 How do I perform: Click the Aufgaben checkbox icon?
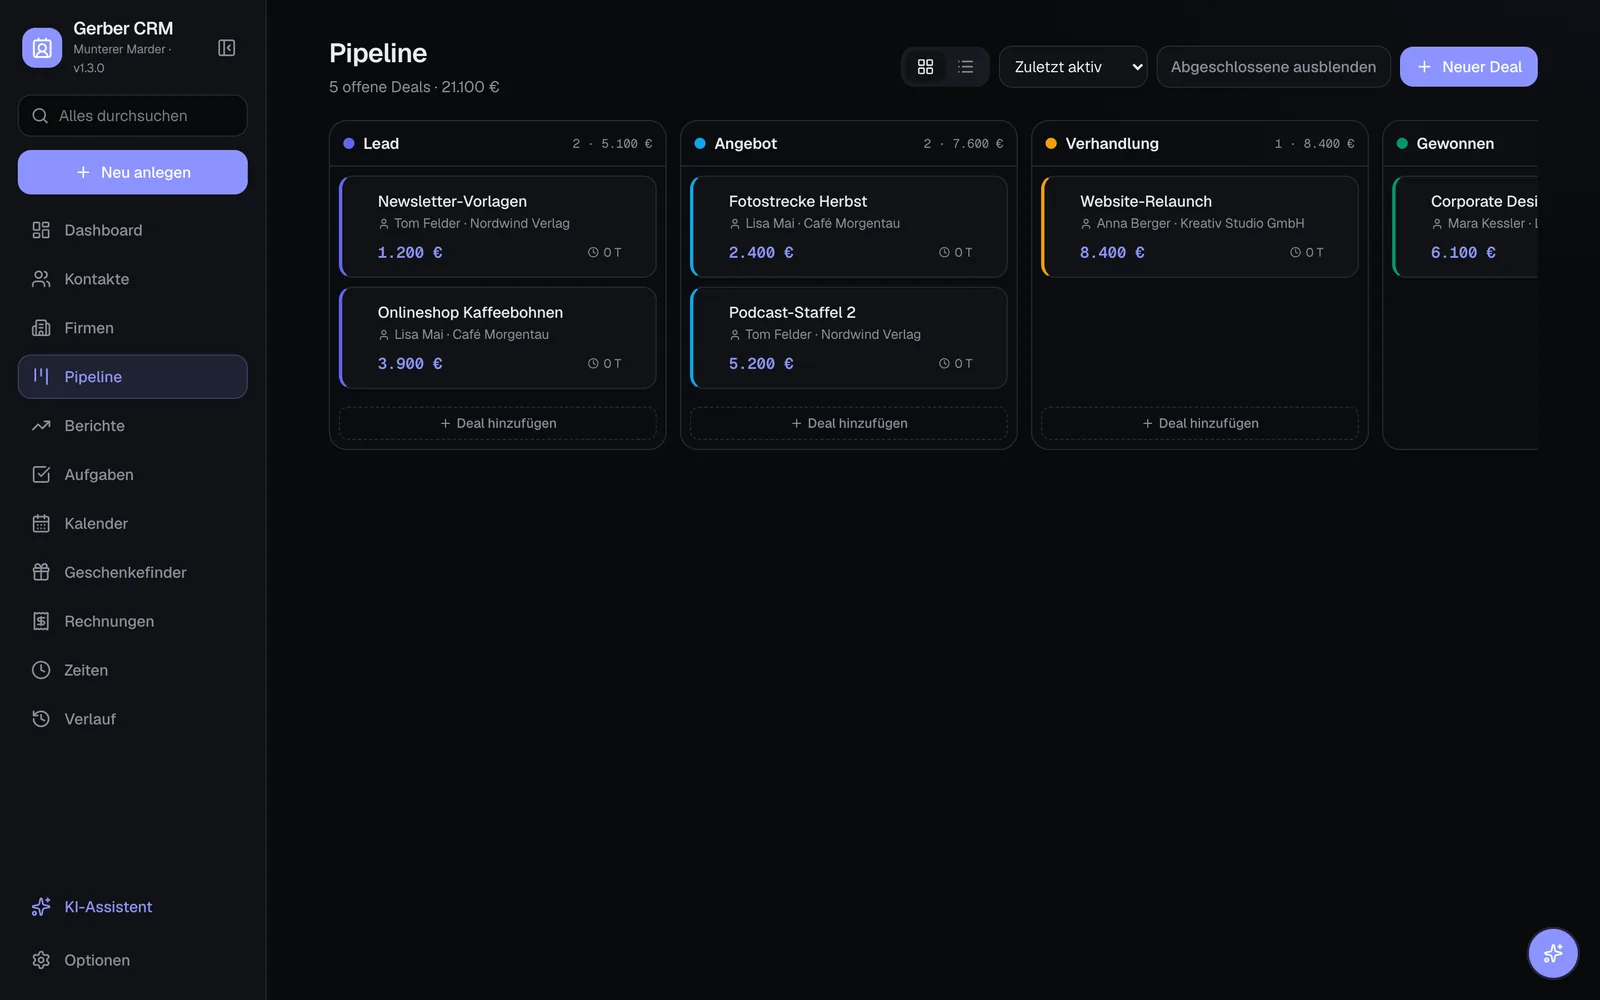tap(41, 475)
